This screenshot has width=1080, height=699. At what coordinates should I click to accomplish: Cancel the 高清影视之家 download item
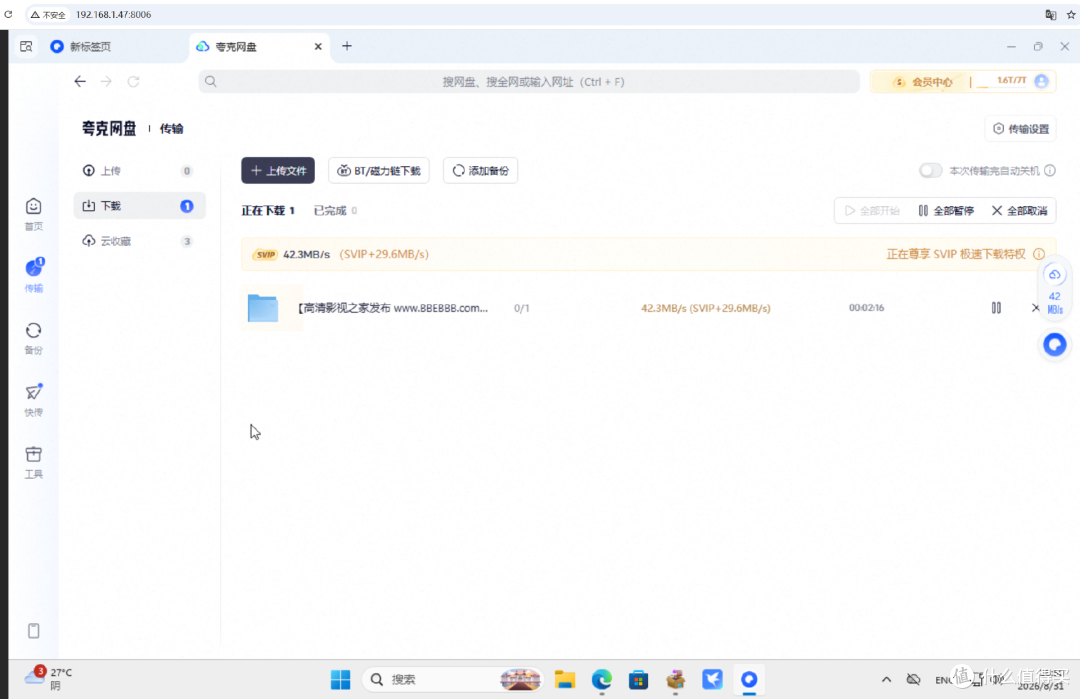pyautogui.click(x=1035, y=308)
